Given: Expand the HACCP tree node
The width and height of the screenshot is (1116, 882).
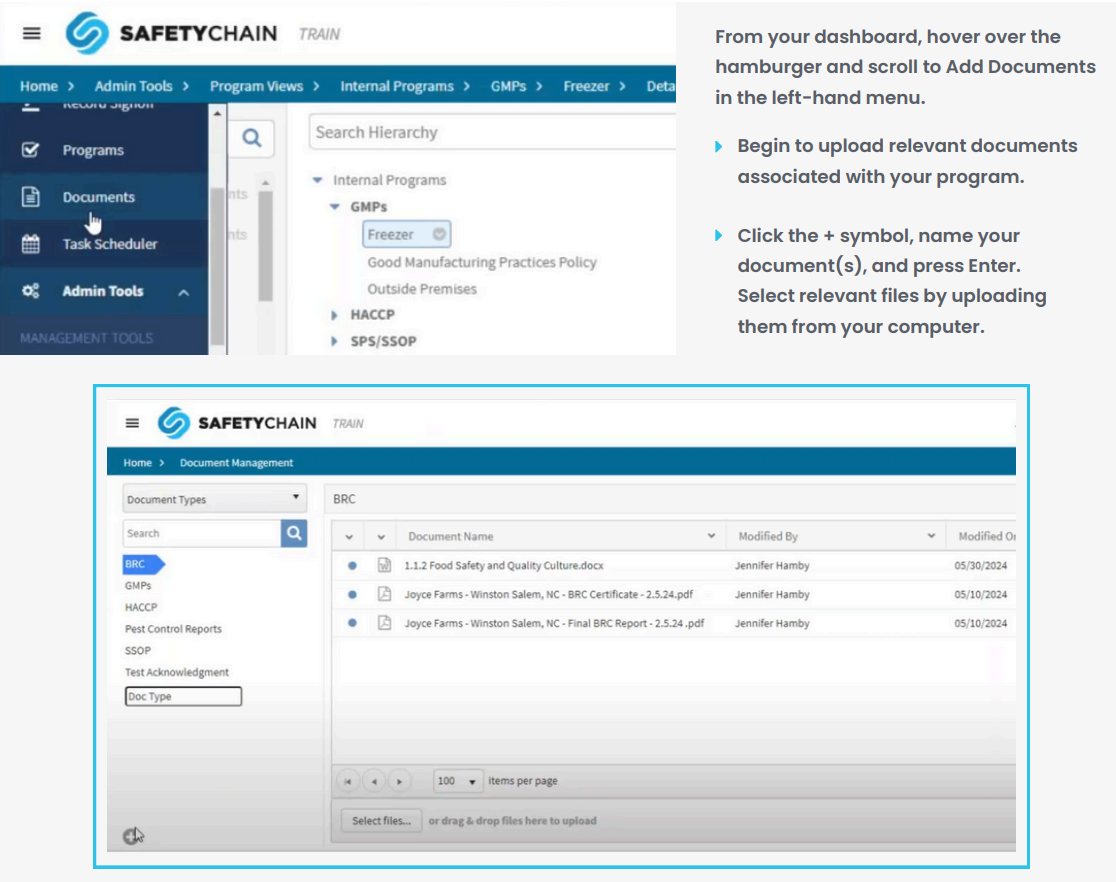Looking at the screenshot, I should (x=334, y=315).
